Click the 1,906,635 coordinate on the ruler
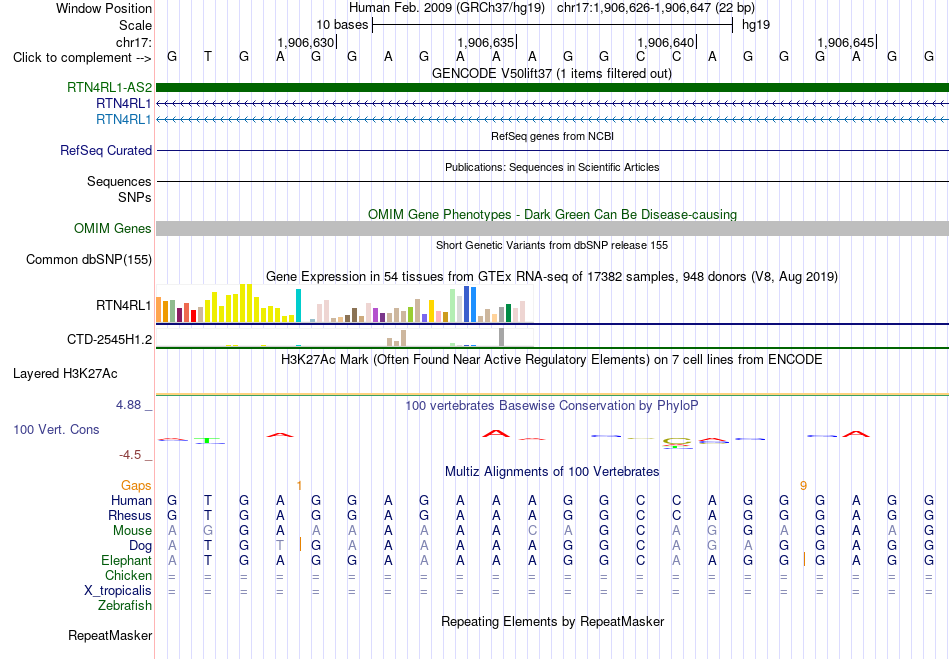This screenshot has height=659, width=950. 486,42
